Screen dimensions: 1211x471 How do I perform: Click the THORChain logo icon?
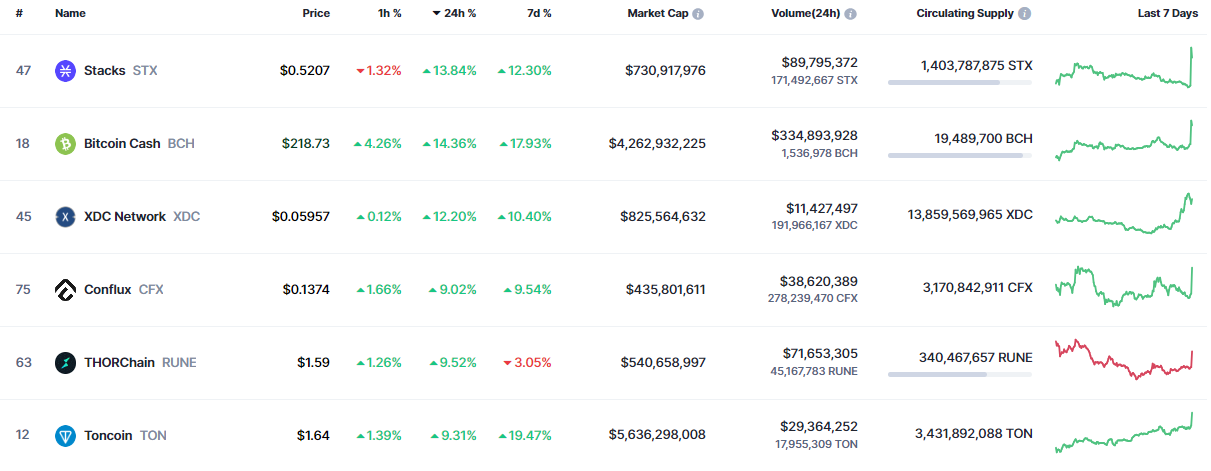click(x=65, y=363)
